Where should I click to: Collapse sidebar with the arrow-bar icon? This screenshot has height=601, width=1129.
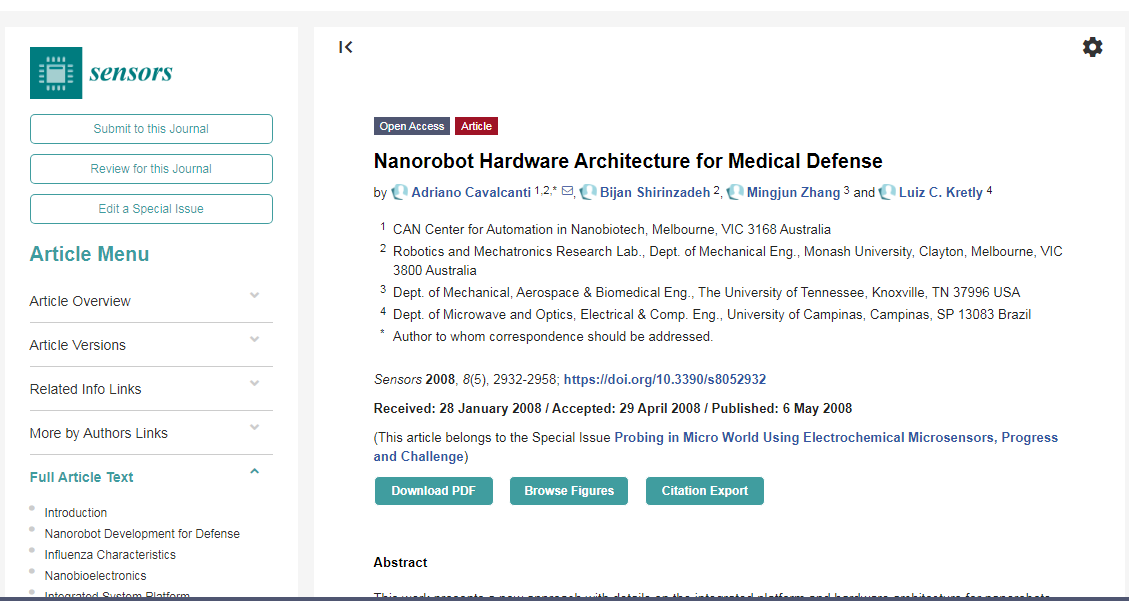point(346,48)
